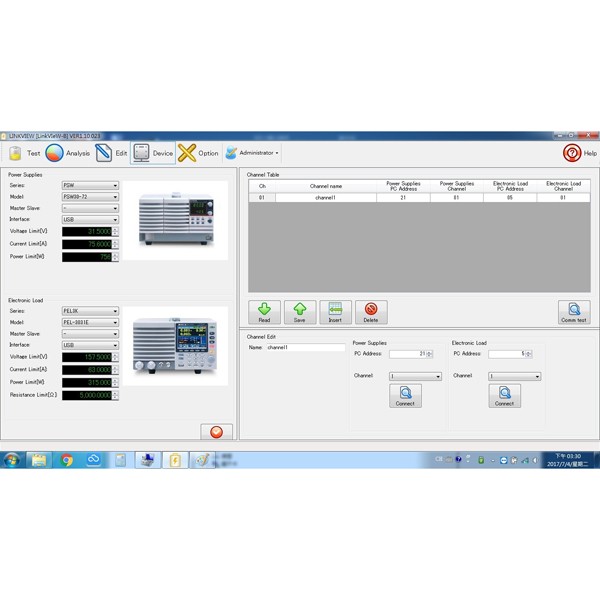Click the taskbar clock showing 03:30
Viewport: 600px width, 600px height.
coord(568,460)
